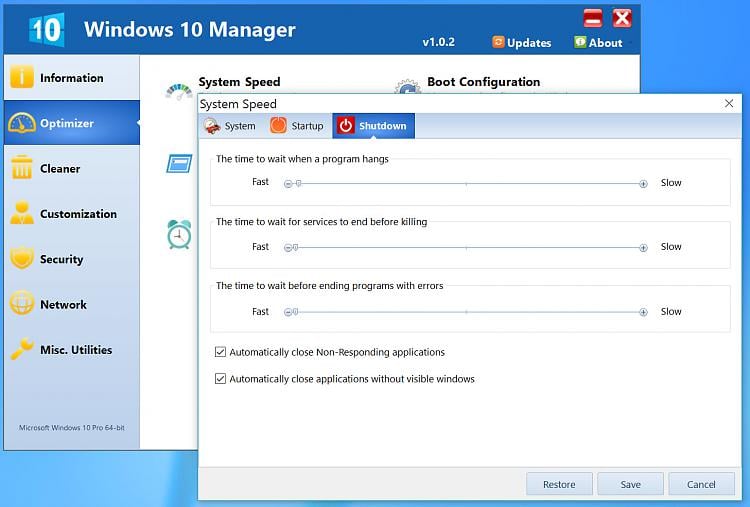Click the programs with errors slider thumb
The height and width of the screenshot is (507, 750).
(x=296, y=312)
